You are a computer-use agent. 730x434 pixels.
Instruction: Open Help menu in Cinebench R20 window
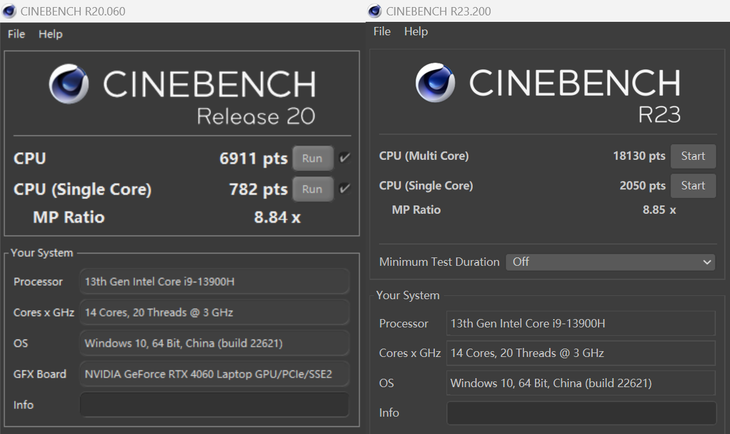(50, 34)
